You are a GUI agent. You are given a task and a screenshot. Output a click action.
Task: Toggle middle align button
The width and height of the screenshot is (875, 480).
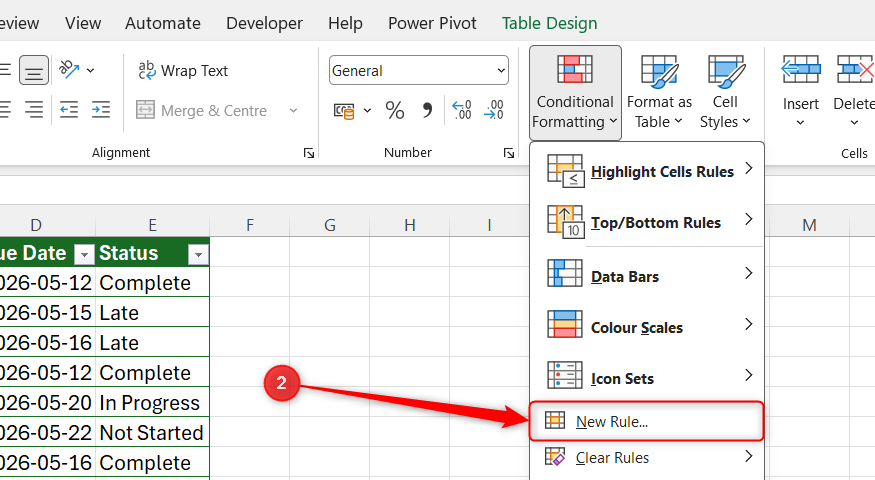33,70
